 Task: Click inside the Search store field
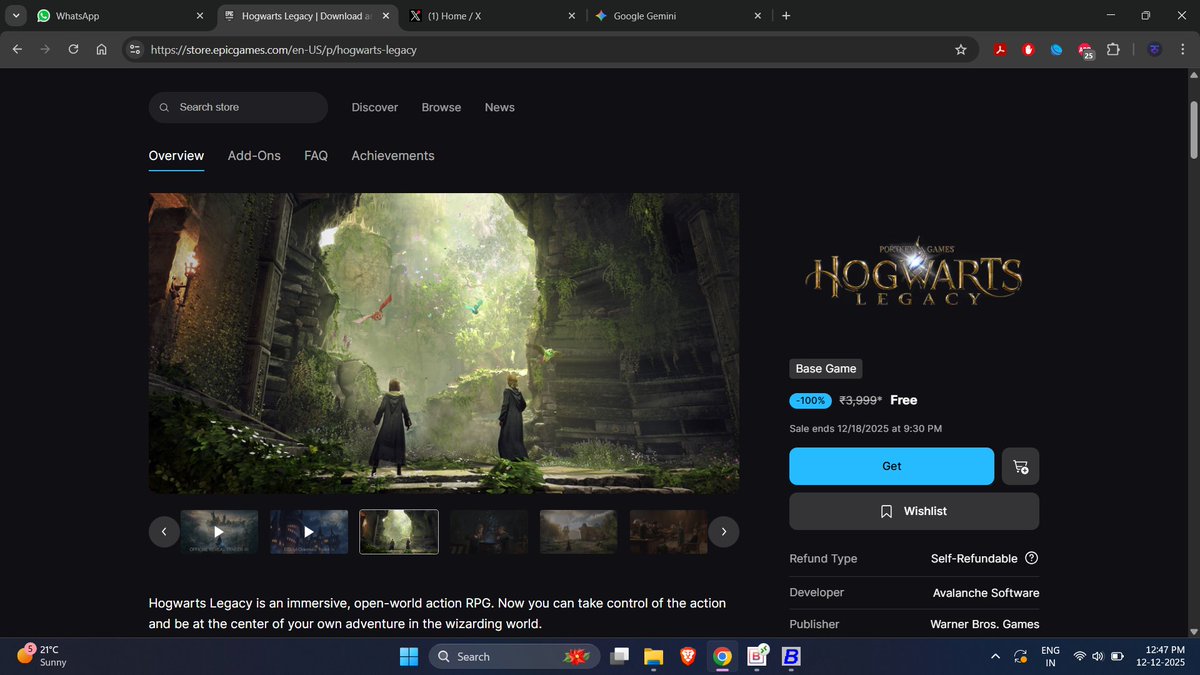coord(238,107)
